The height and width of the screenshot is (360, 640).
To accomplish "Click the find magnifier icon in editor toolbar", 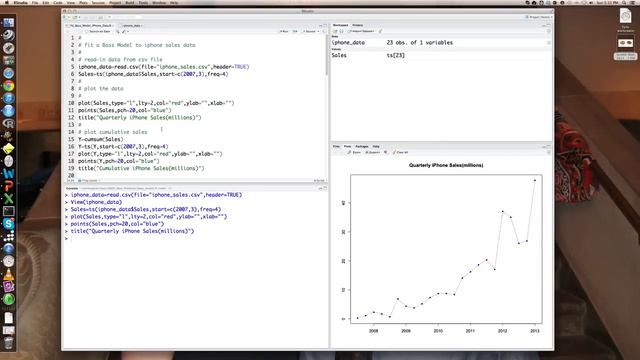I will point(118,31).
